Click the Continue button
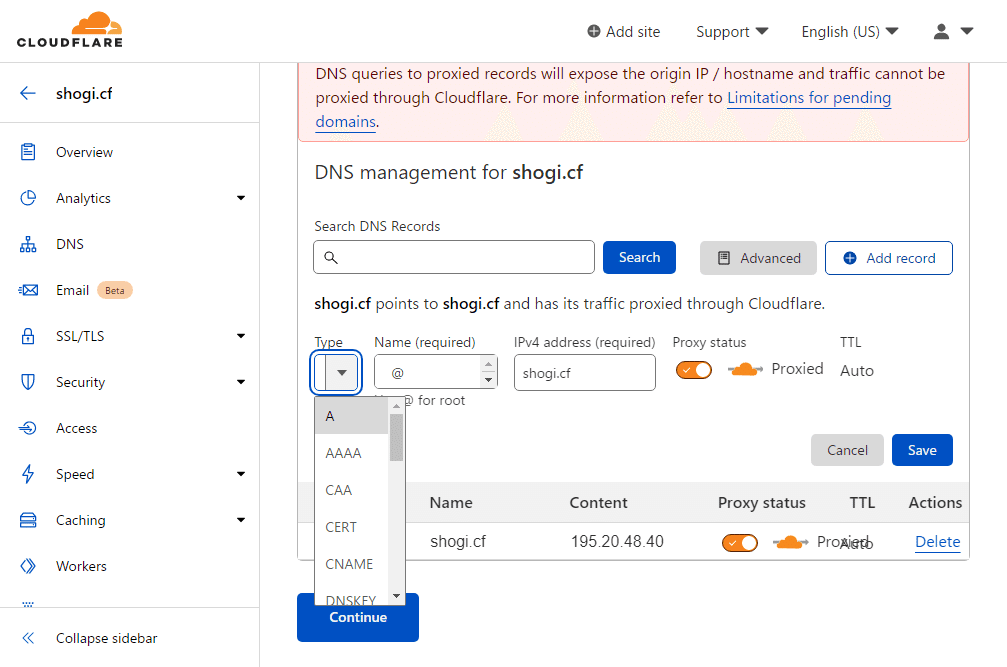Screen dimensions: 1007x667 click(x=358, y=618)
